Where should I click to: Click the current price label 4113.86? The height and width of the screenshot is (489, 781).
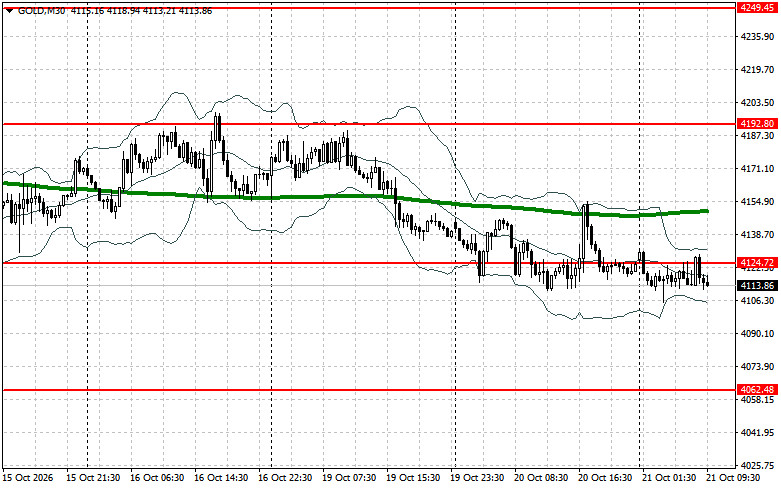tap(757, 285)
